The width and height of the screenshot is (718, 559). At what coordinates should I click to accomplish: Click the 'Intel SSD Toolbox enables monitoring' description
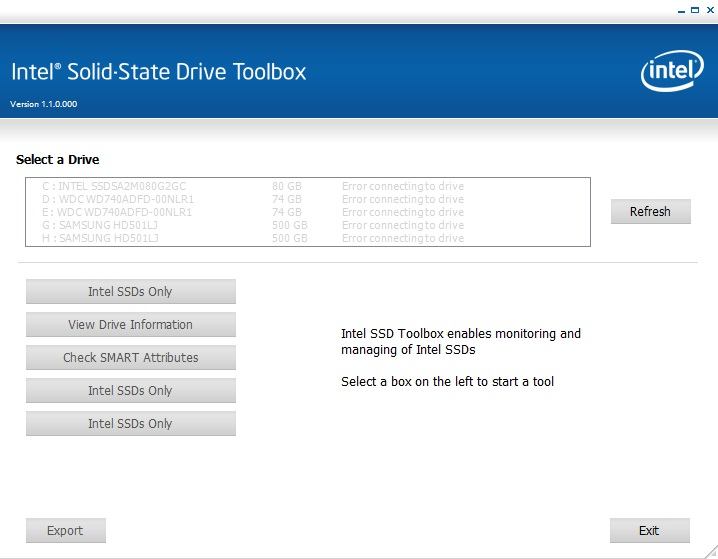point(461,342)
